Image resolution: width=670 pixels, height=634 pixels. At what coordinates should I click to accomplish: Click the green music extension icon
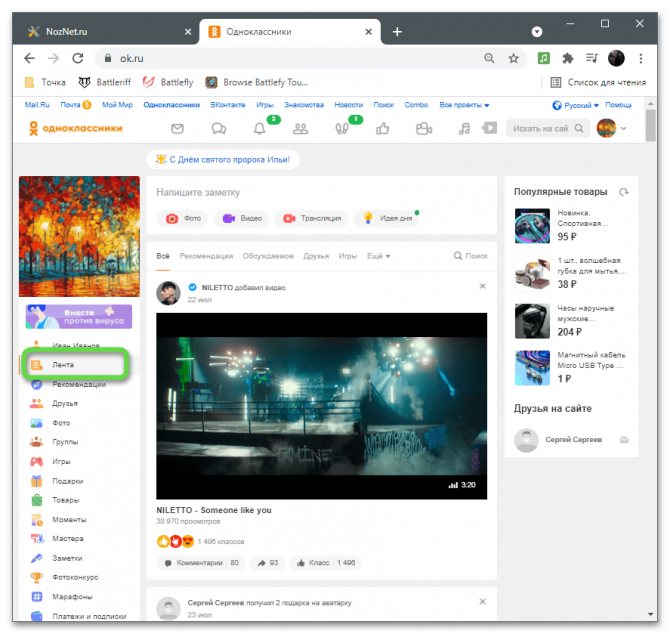[x=544, y=58]
